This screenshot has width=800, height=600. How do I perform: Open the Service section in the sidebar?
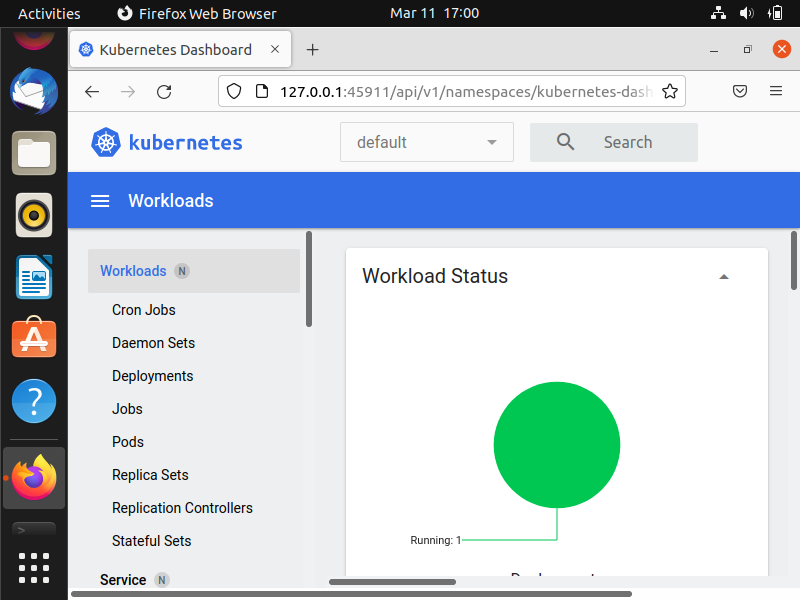123,580
